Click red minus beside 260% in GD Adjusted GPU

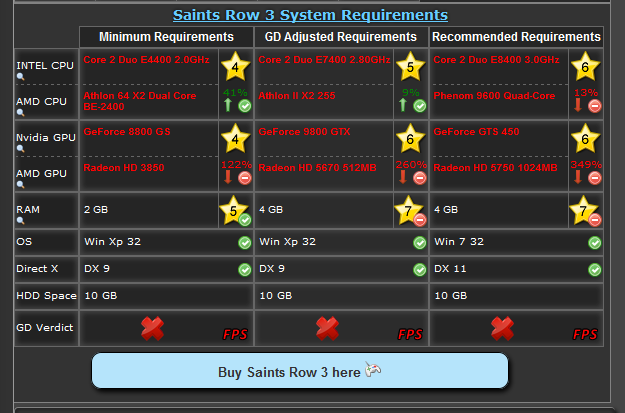pyautogui.click(x=420, y=178)
